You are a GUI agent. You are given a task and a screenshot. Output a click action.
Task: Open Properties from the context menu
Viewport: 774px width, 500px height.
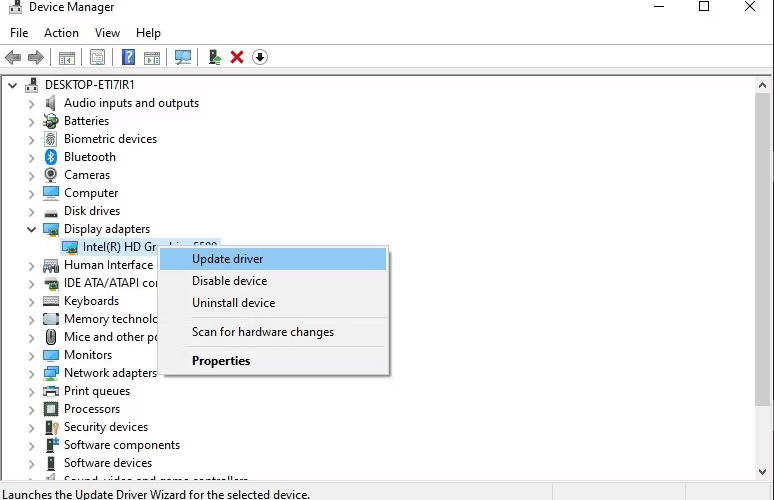[273, 361]
